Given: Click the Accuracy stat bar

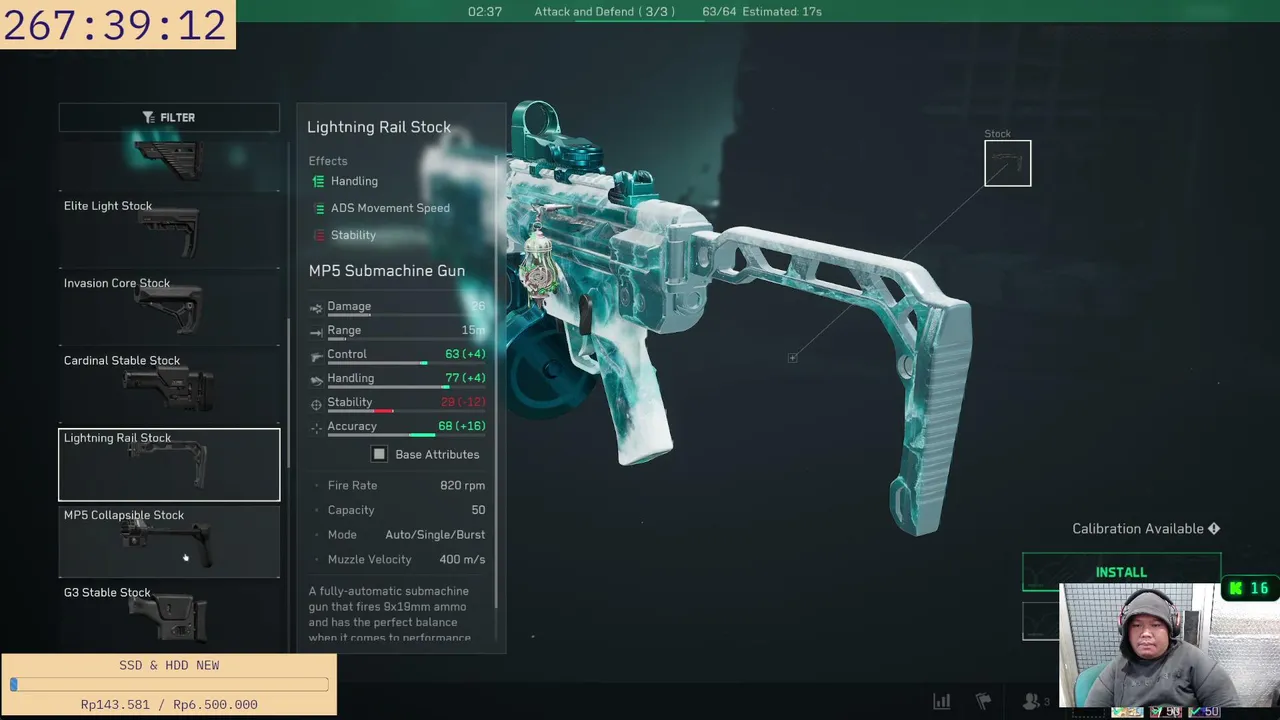Looking at the screenshot, I should pyautogui.click(x=406, y=435).
